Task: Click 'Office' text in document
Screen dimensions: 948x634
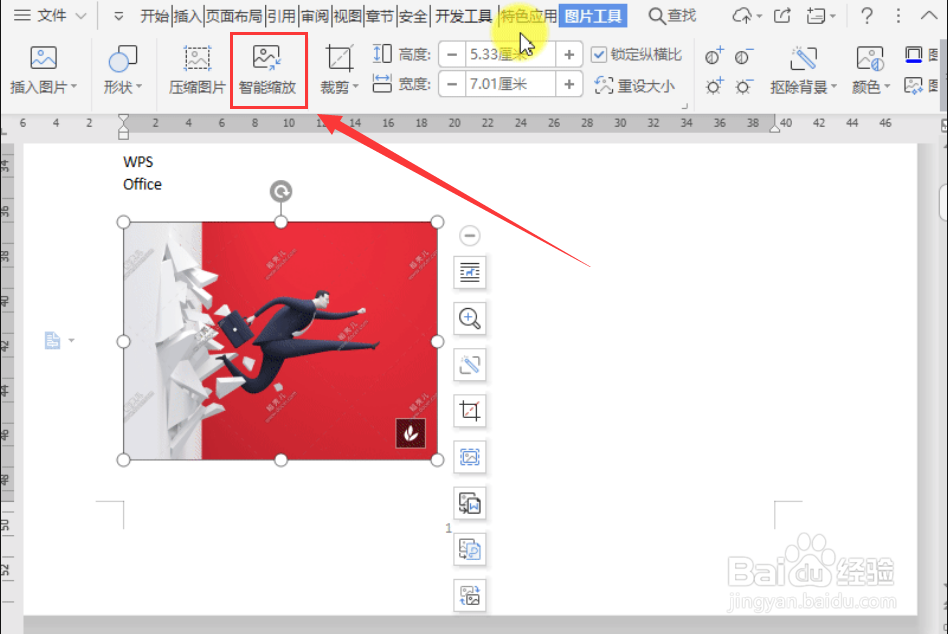Action: [142, 184]
